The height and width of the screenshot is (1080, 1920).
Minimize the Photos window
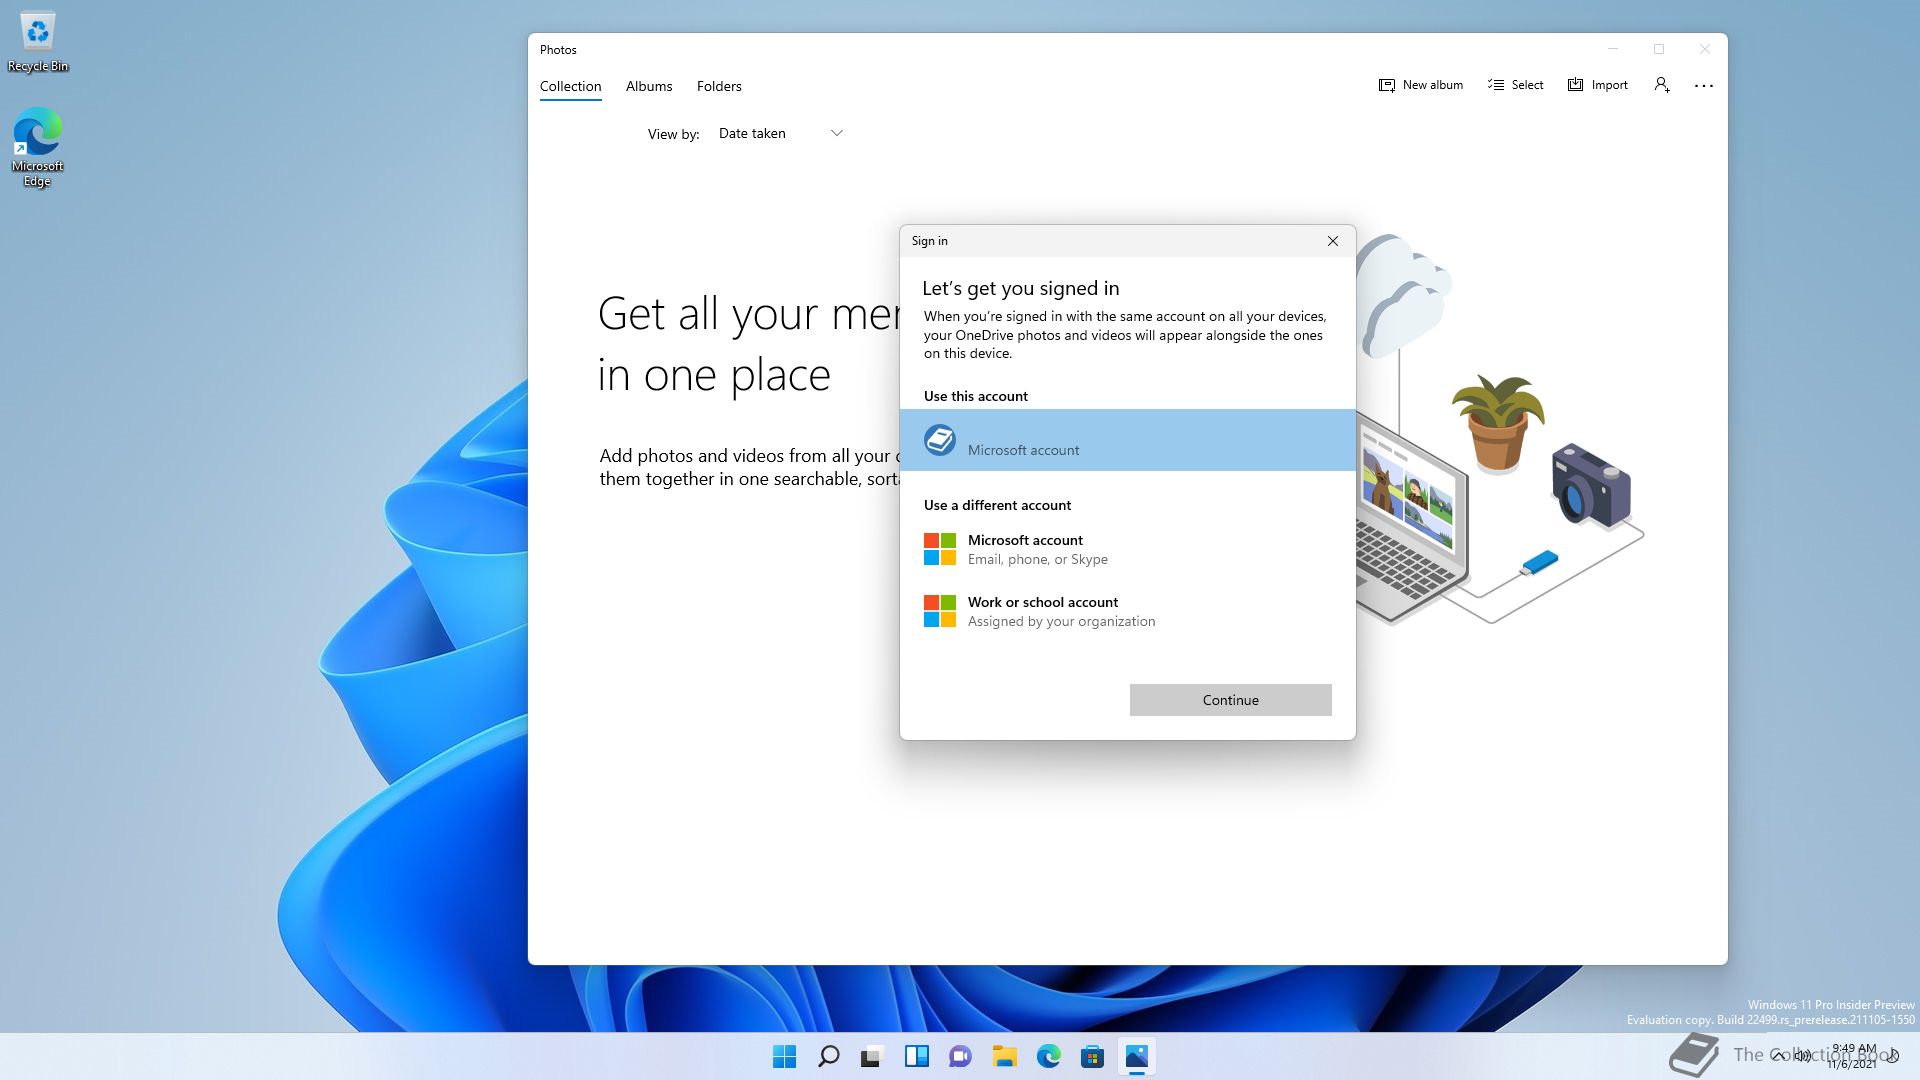(x=1613, y=49)
